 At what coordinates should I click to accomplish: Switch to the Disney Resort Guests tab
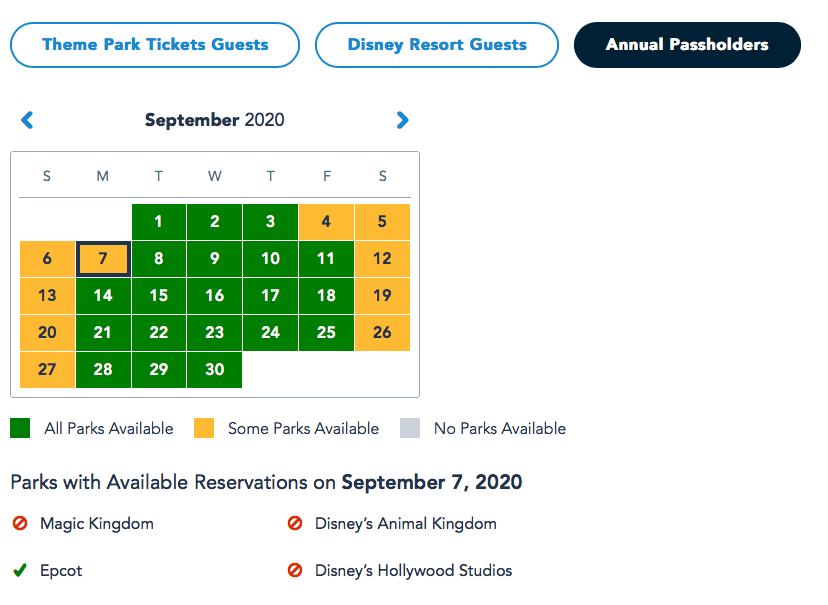tap(437, 45)
